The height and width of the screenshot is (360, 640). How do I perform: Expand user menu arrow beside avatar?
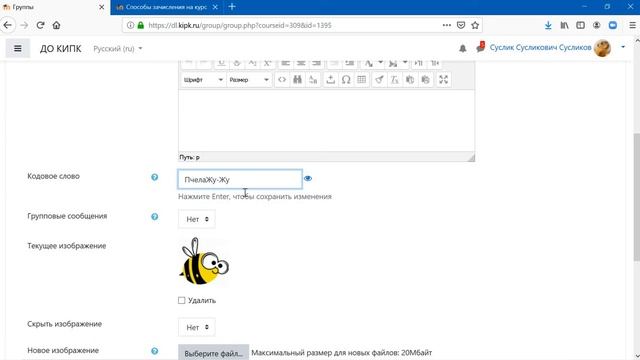tap(623, 47)
